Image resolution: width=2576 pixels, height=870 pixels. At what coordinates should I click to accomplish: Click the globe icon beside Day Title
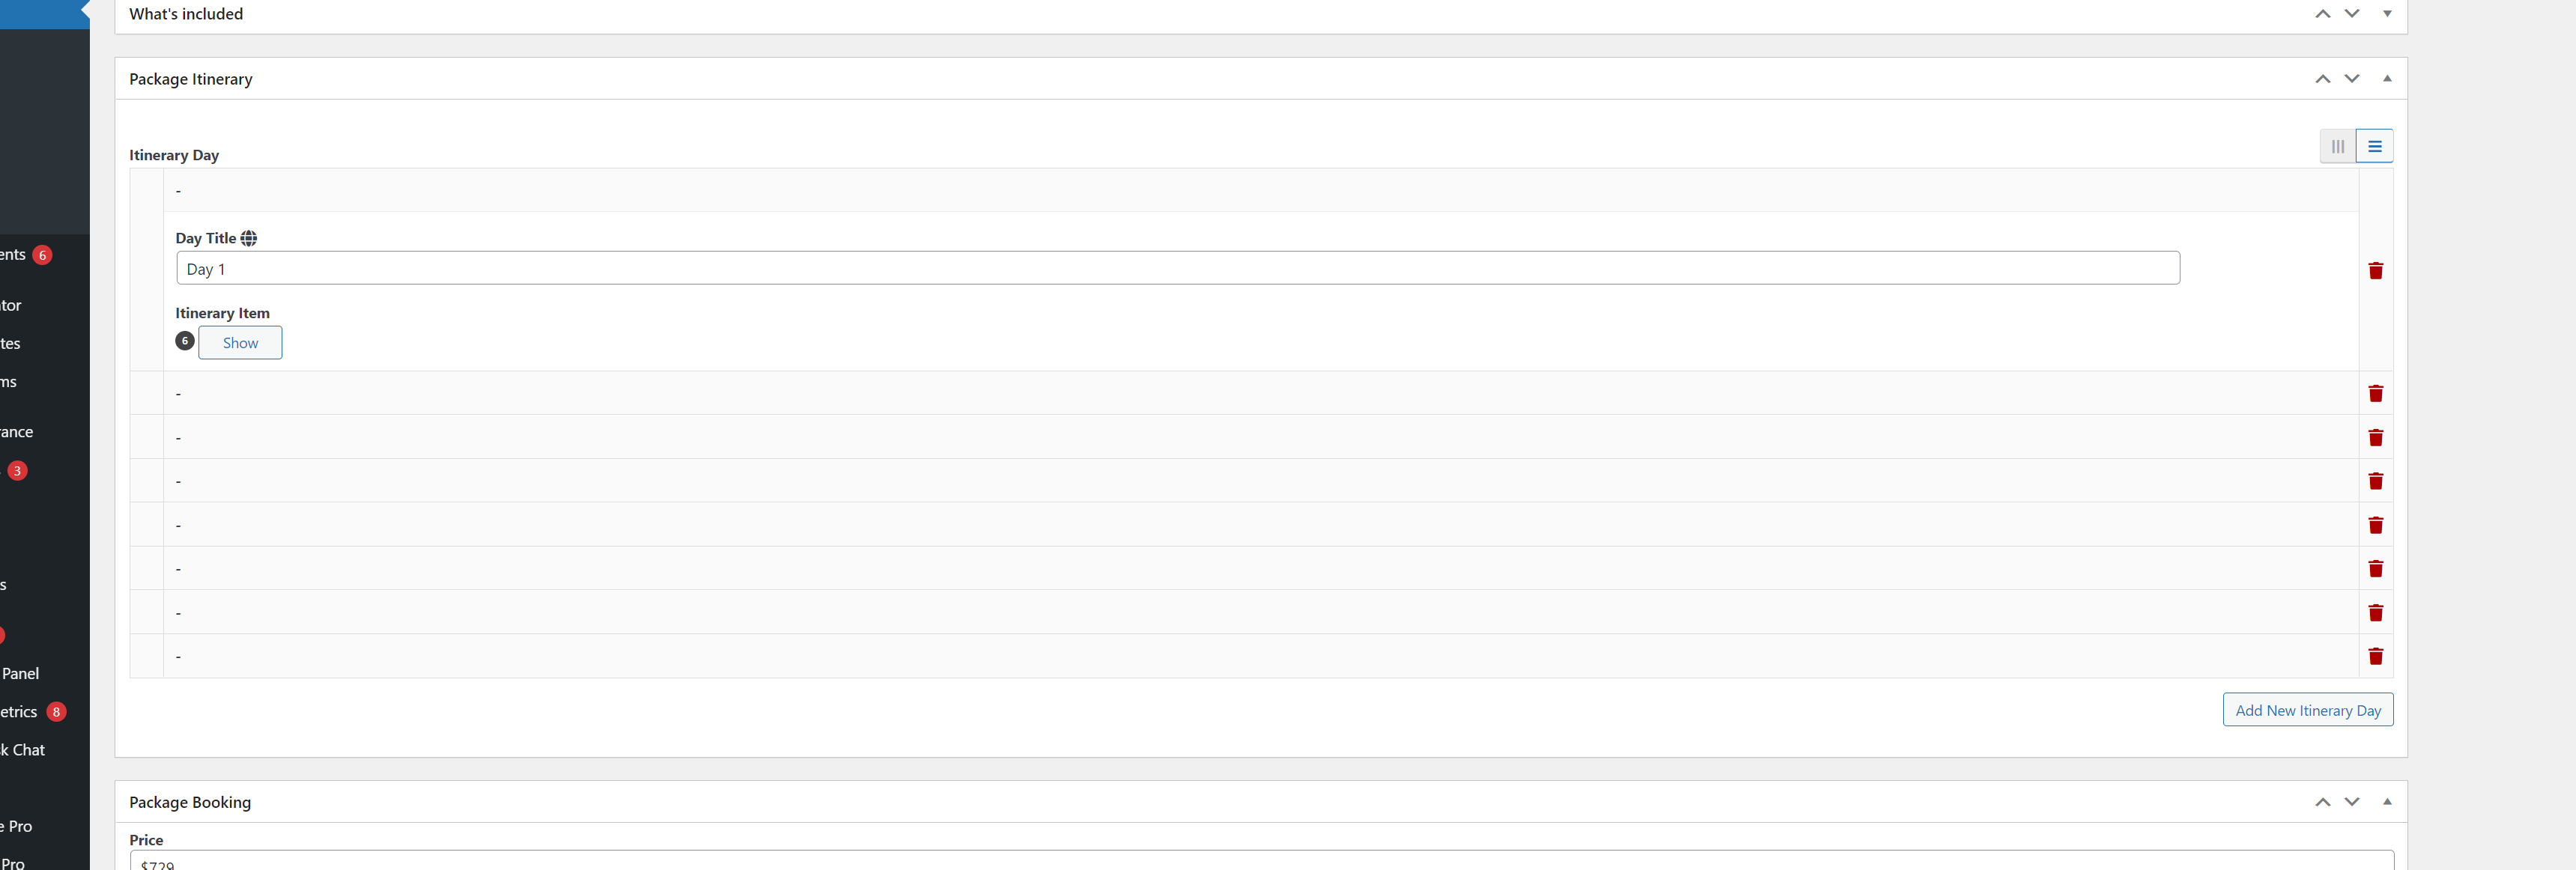[249, 238]
